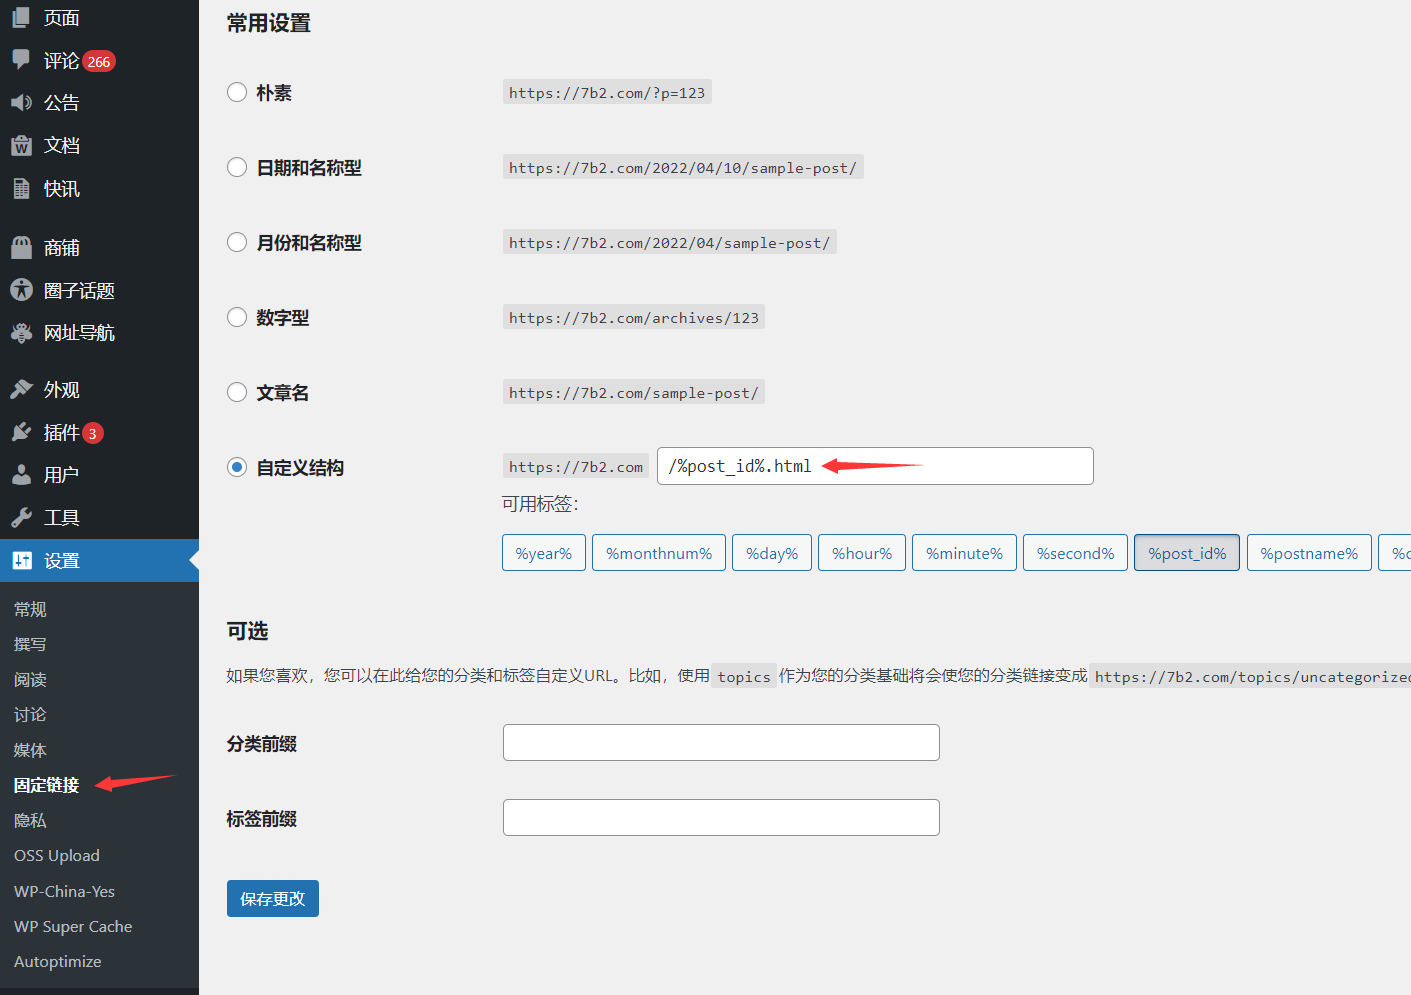Open the shop storefront icon
Screen dimensions: 1411x995
tap(21, 247)
